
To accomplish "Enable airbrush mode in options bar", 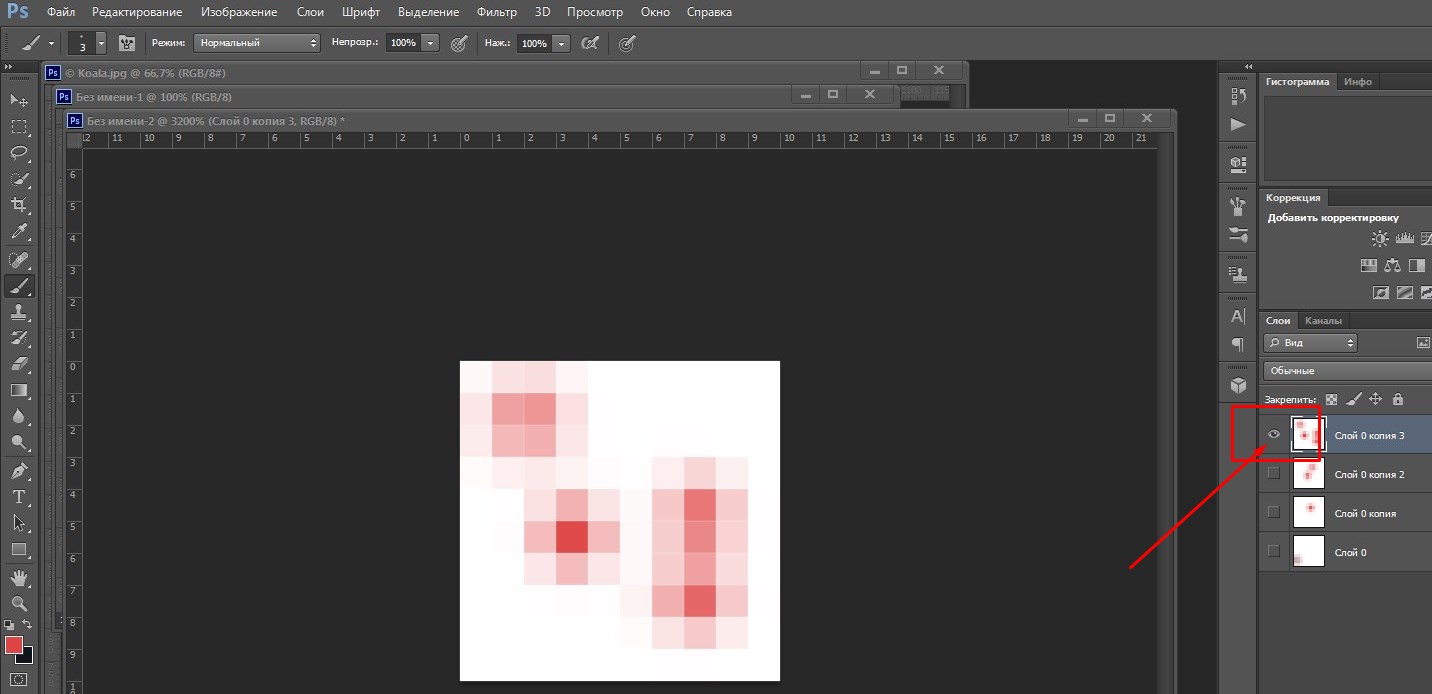I will pyautogui.click(x=590, y=43).
